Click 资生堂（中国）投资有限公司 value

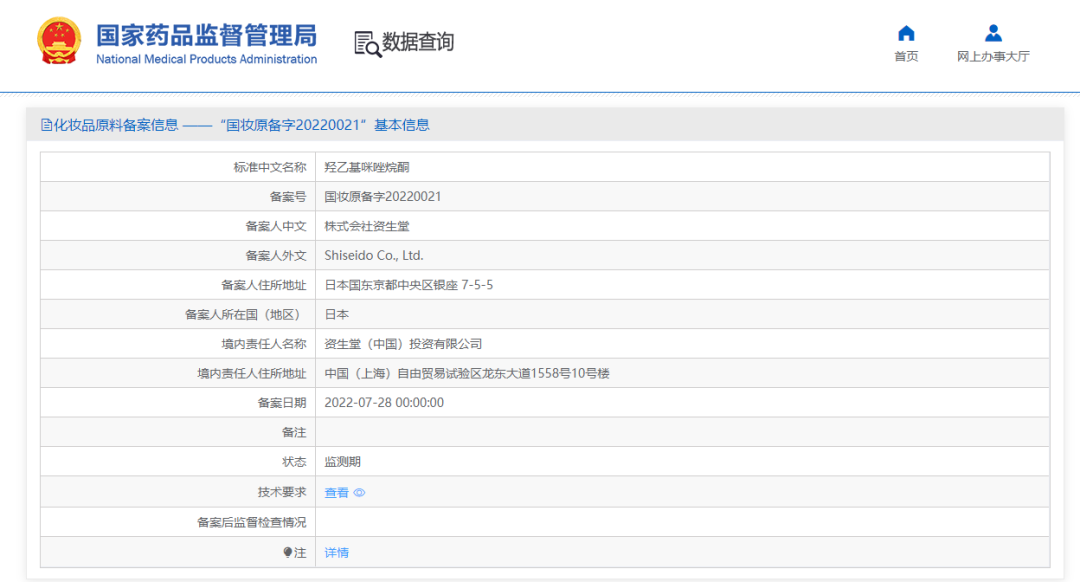(x=404, y=344)
